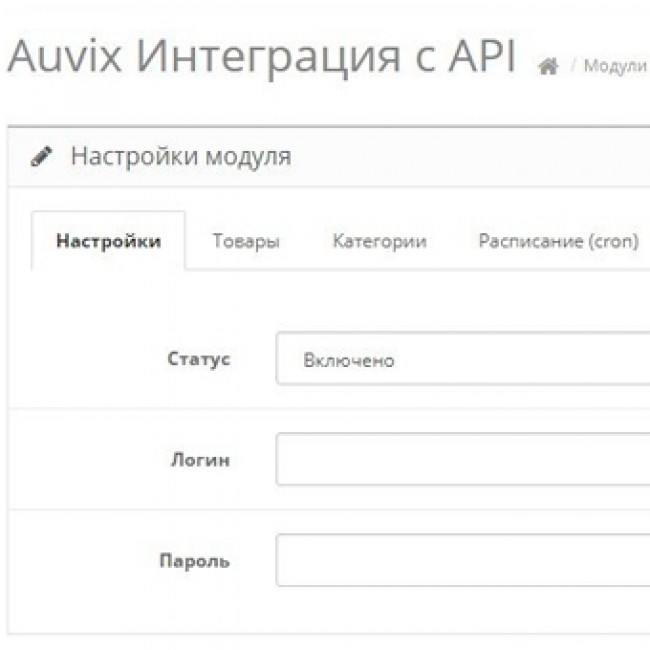
Task: Click the Логин field label
Action: (201, 460)
